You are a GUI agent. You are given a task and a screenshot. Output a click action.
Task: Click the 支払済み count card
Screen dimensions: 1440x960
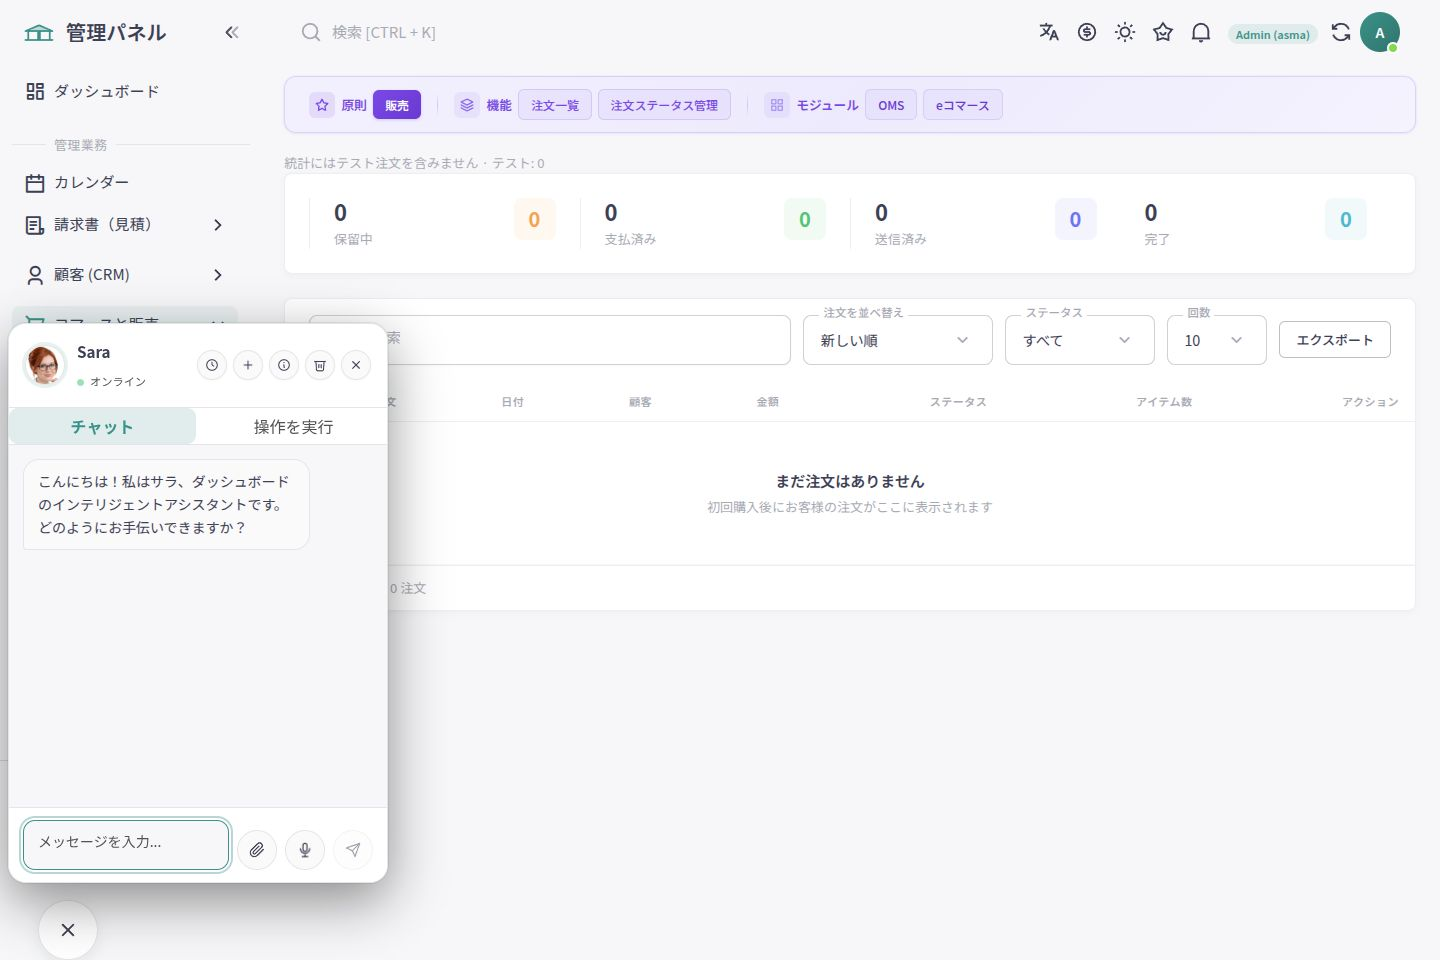coord(705,224)
